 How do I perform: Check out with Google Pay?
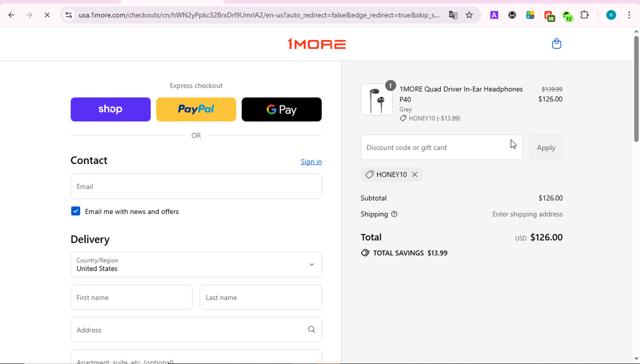coord(282,109)
